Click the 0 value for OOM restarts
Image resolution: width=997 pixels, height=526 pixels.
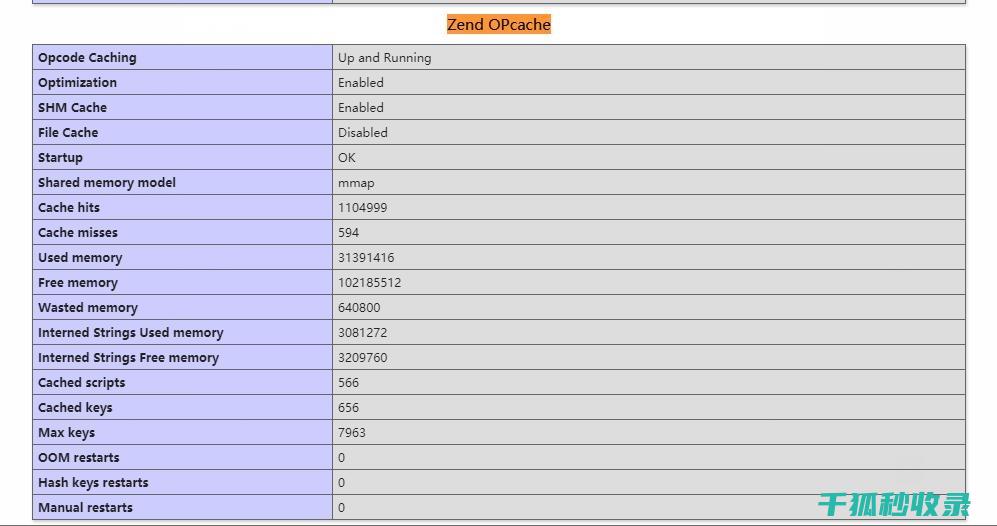point(341,457)
